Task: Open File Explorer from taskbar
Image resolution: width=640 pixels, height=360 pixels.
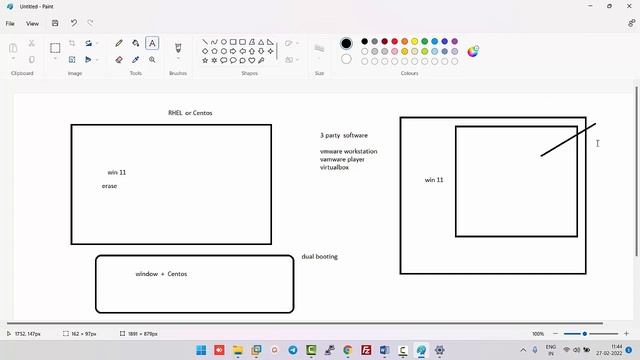Action: tap(238, 350)
